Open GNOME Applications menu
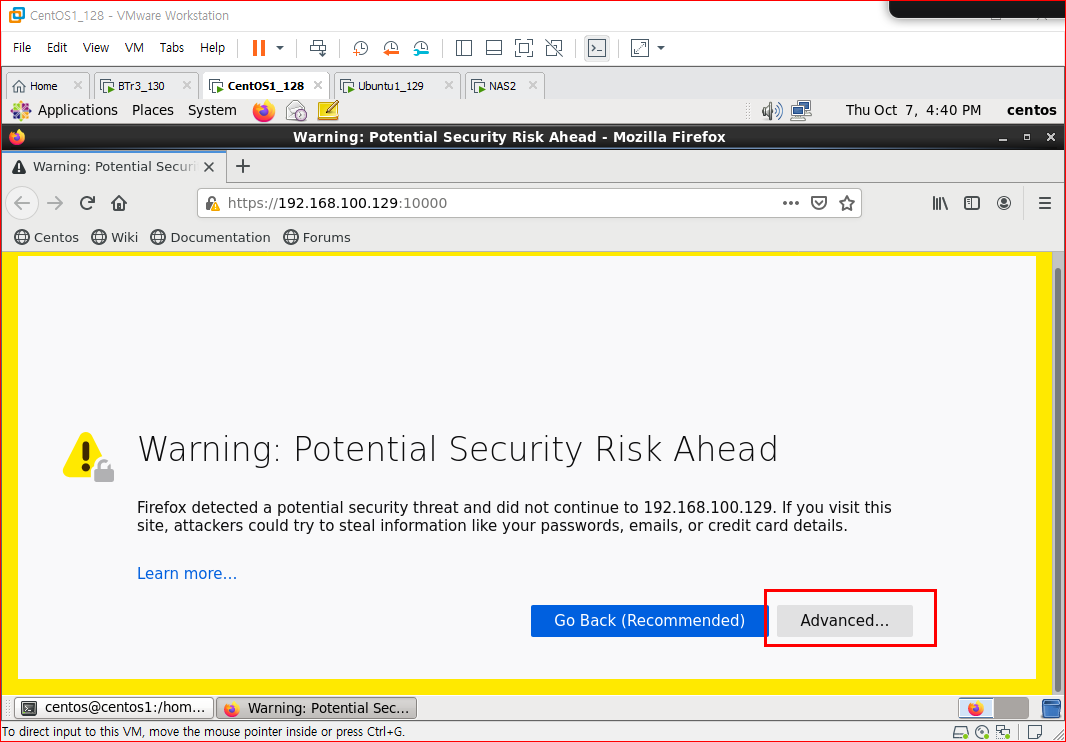This screenshot has height=742, width=1066. [78, 110]
